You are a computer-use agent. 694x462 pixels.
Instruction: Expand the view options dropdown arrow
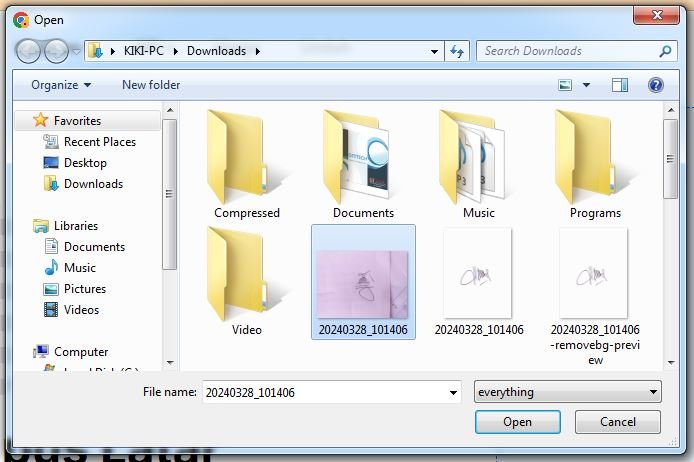click(586, 85)
